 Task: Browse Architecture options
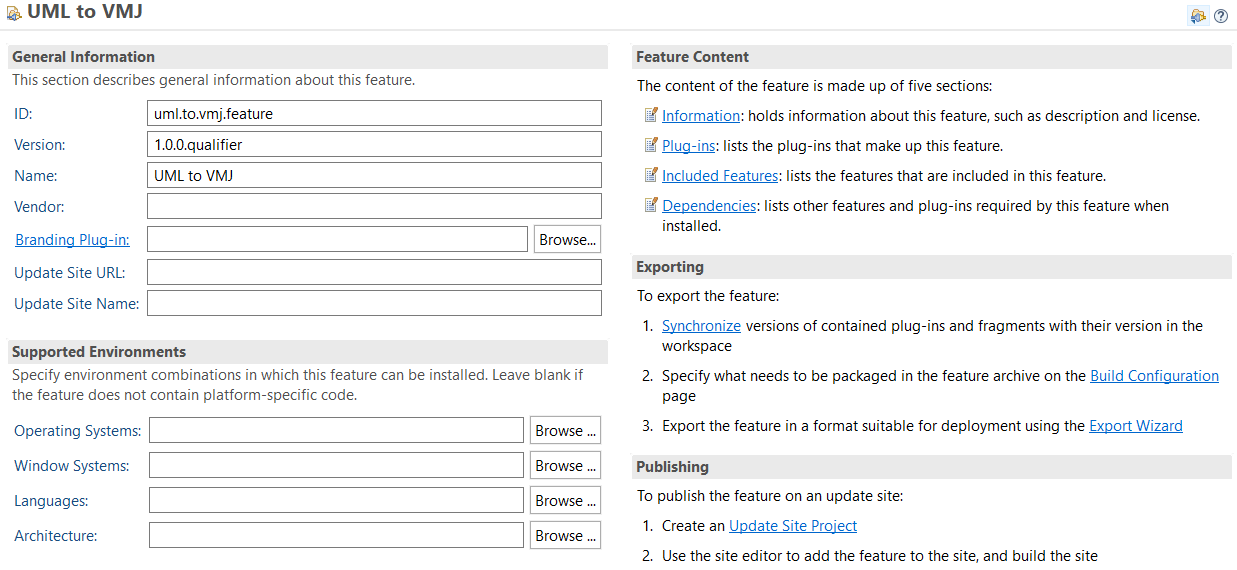tap(565, 535)
